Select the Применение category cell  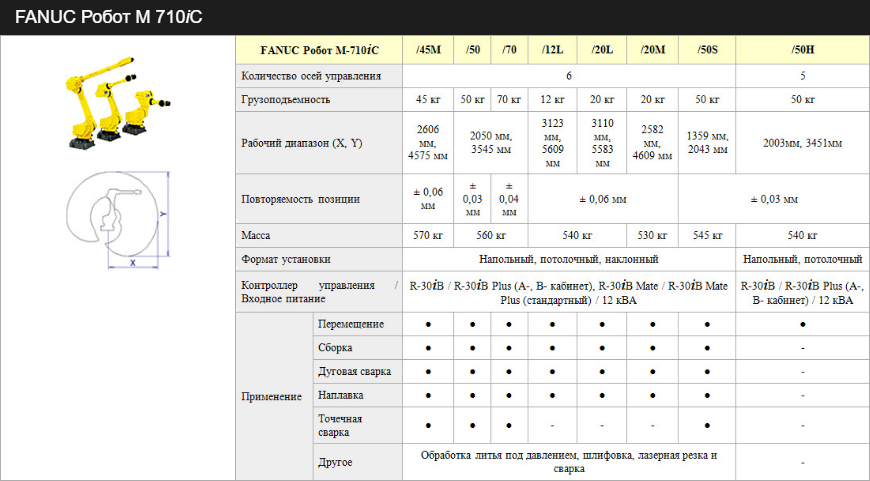[x=272, y=396]
